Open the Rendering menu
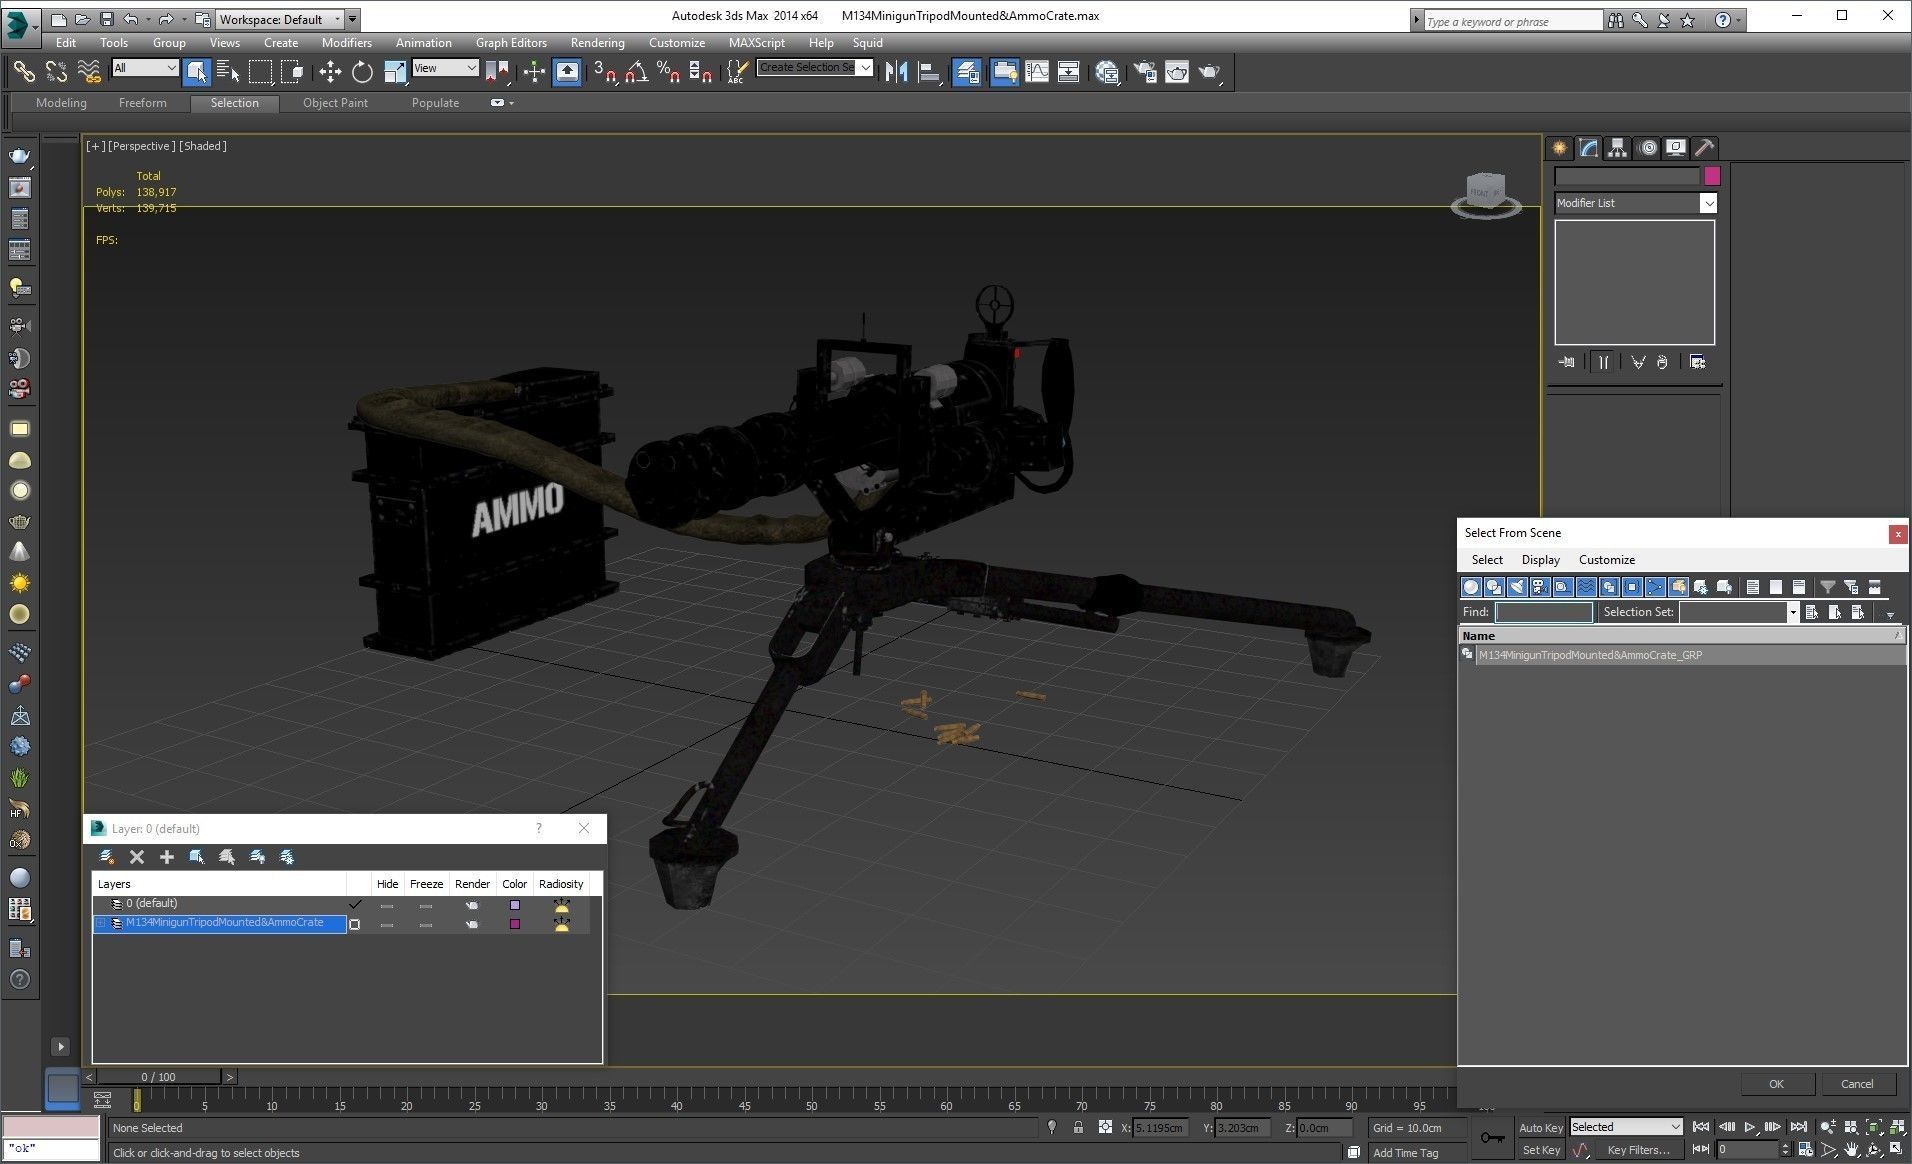Image resolution: width=1912 pixels, height=1164 pixels. pos(597,43)
